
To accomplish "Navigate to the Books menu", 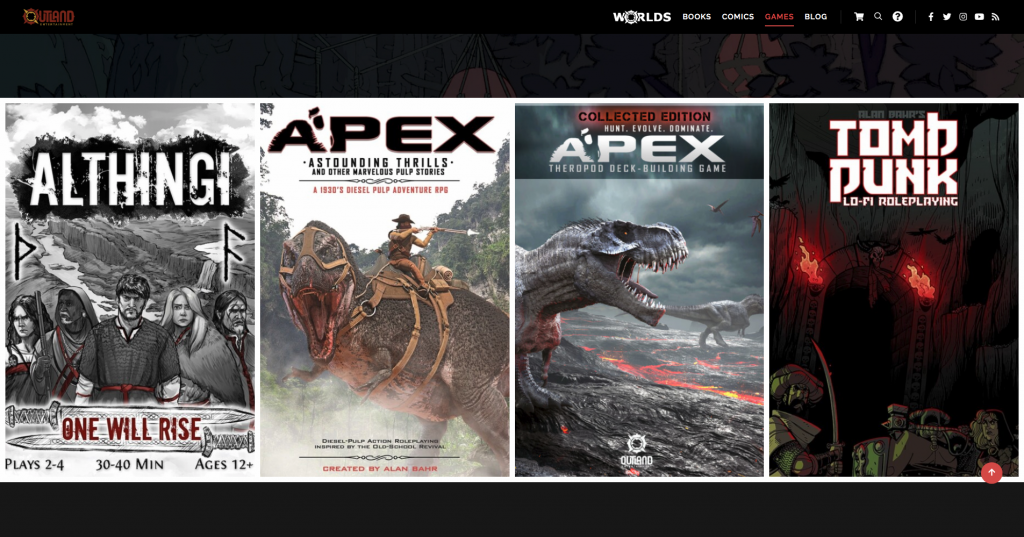I will pyautogui.click(x=696, y=17).
